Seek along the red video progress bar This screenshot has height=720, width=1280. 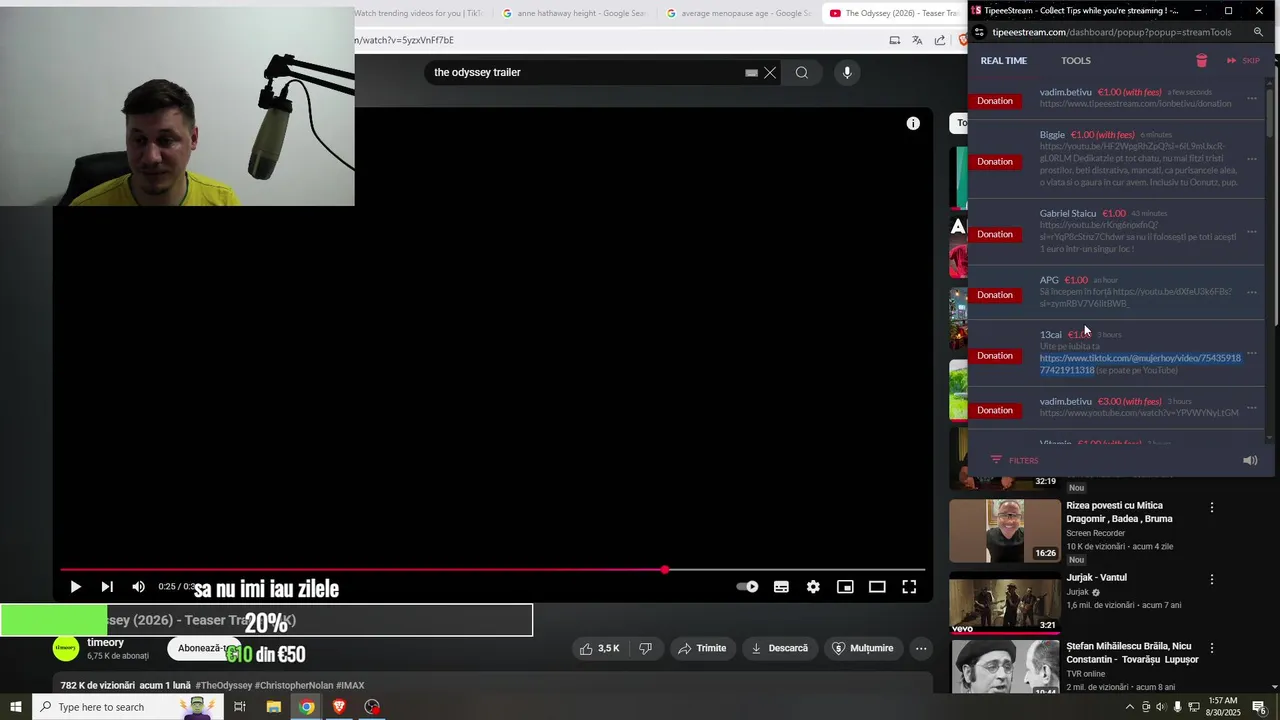pos(492,570)
